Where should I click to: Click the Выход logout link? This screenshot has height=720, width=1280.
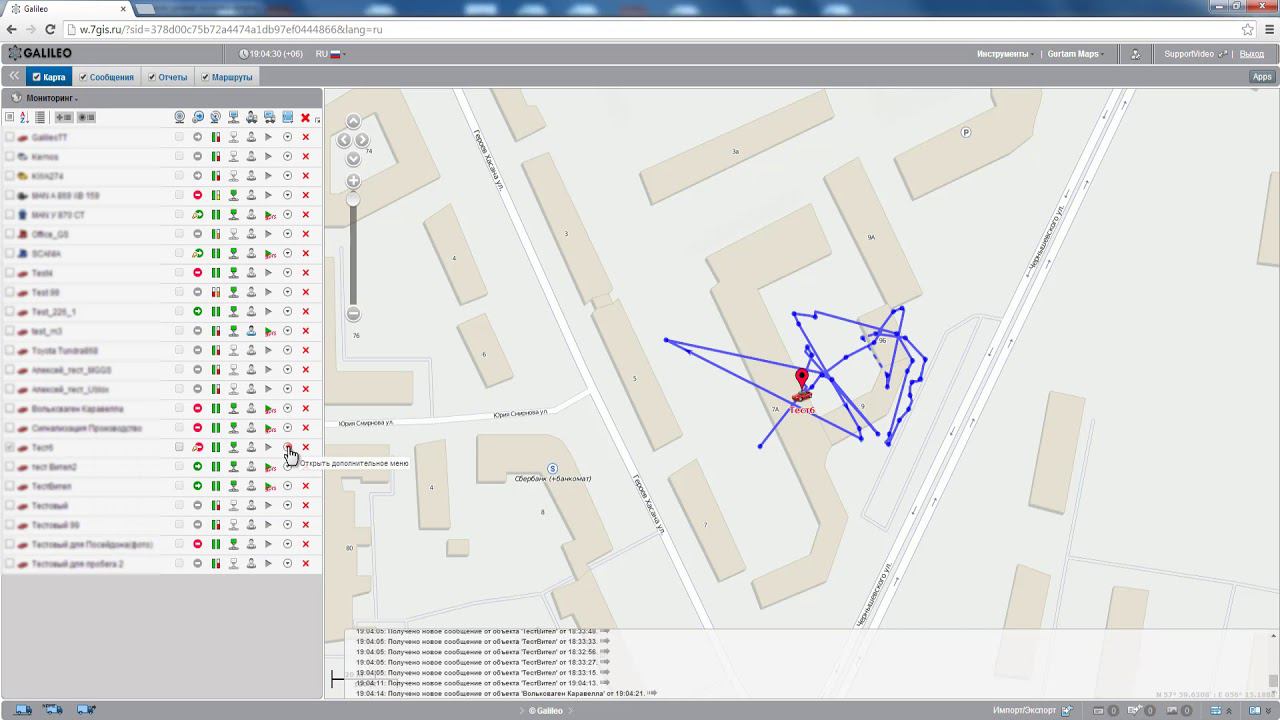coord(1251,54)
